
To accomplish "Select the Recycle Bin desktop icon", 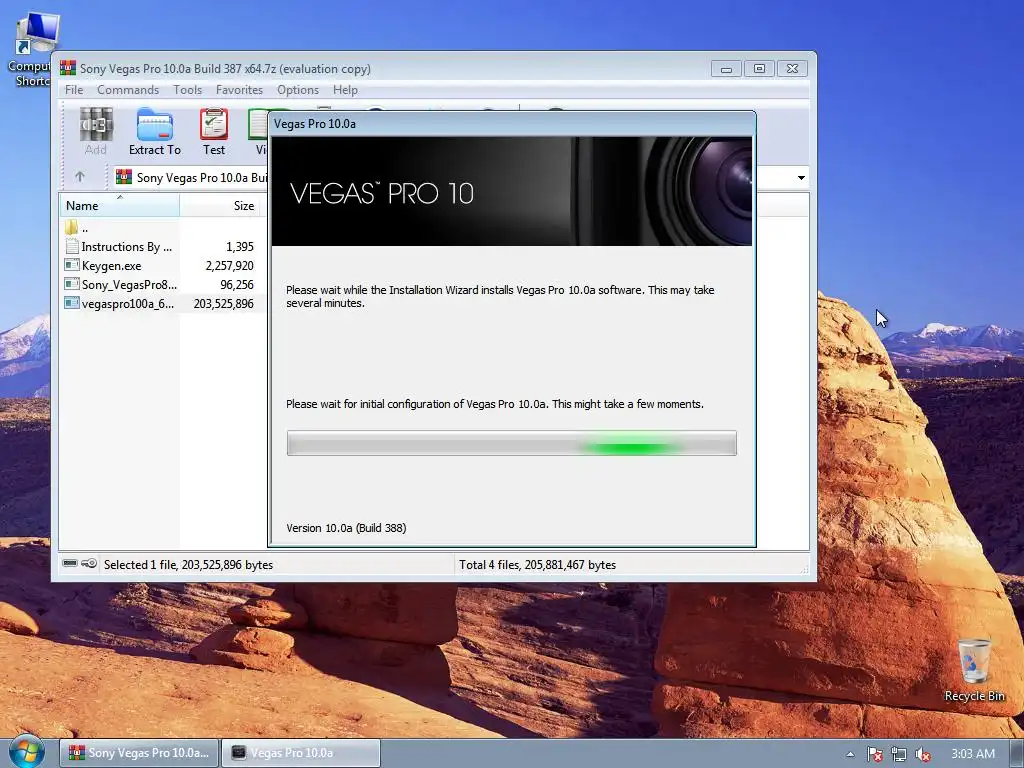I will pyautogui.click(x=974, y=670).
